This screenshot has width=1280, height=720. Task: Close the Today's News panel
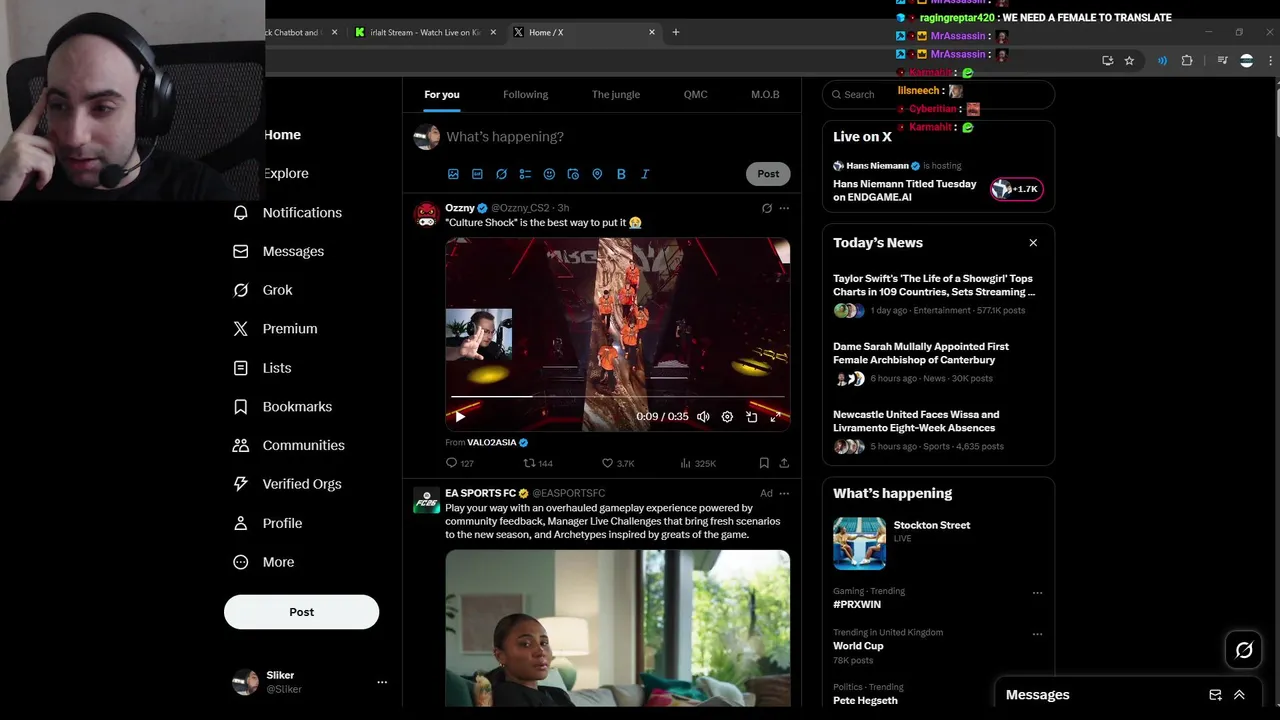click(1033, 243)
